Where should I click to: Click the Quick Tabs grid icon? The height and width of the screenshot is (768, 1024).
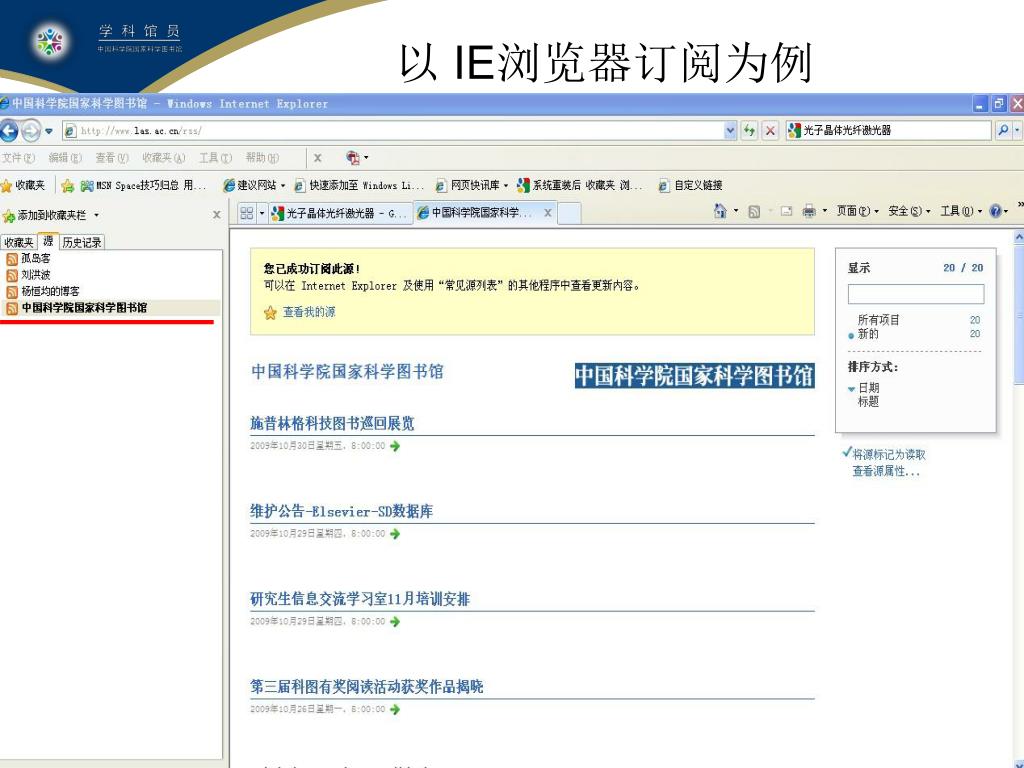(x=246, y=213)
